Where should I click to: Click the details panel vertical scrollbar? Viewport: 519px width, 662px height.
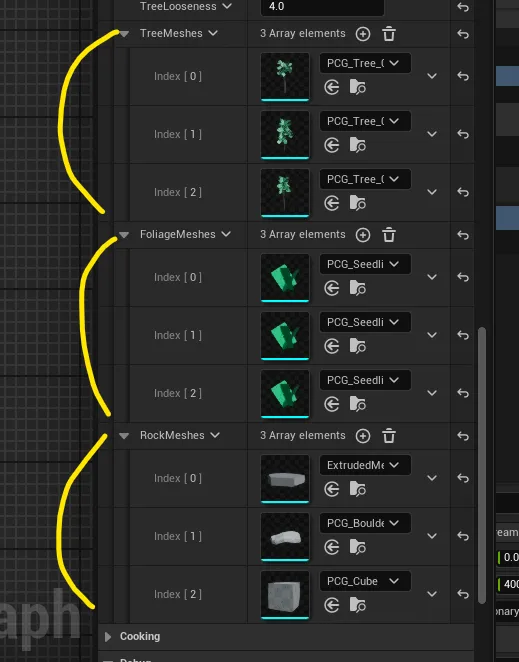click(x=482, y=465)
